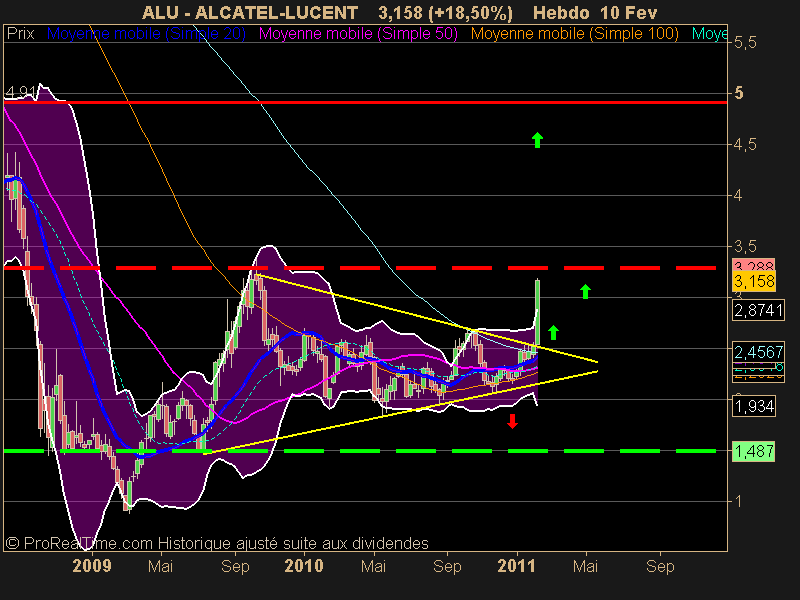Select the truncated cyan Moye legend entry
Screen dimensions: 800x600
pyautogui.click(x=709, y=34)
